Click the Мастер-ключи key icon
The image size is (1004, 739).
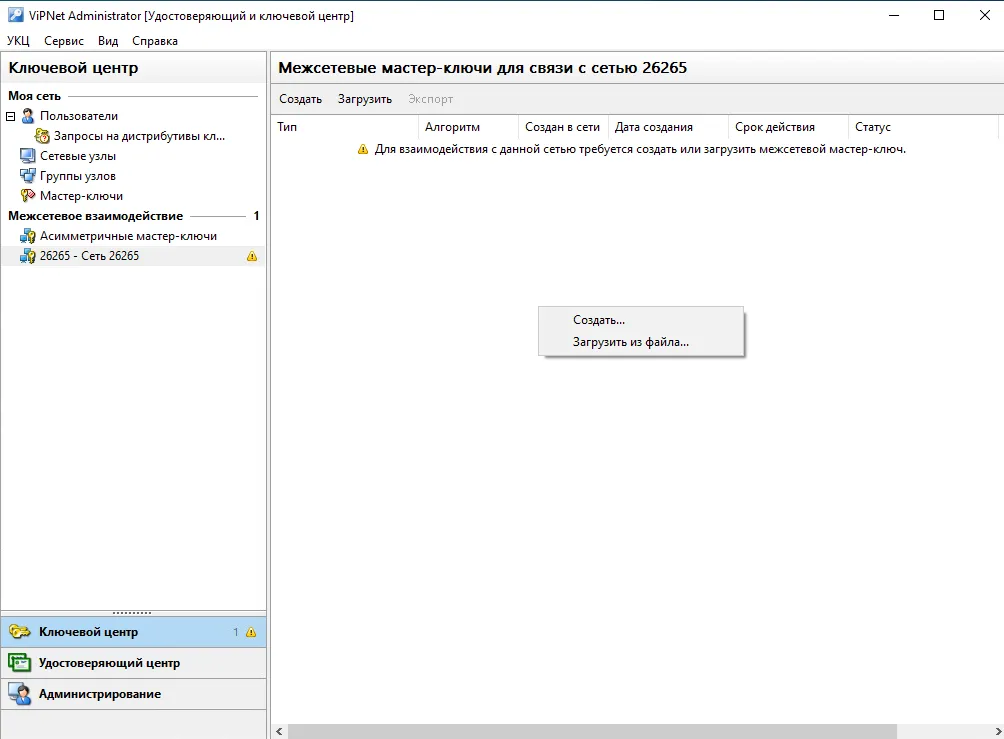pyautogui.click(x=28, y=195)
